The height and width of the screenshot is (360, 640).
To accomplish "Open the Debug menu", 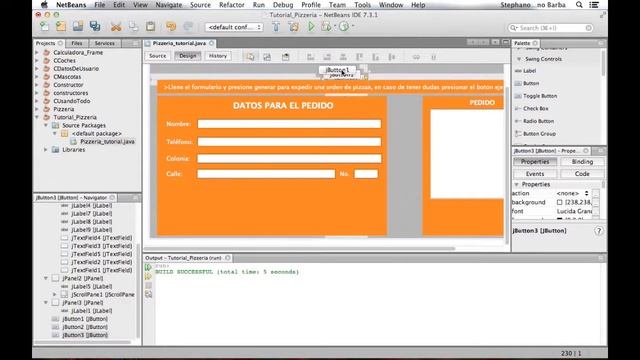I will pyautogui.click(x=283, y=5).
